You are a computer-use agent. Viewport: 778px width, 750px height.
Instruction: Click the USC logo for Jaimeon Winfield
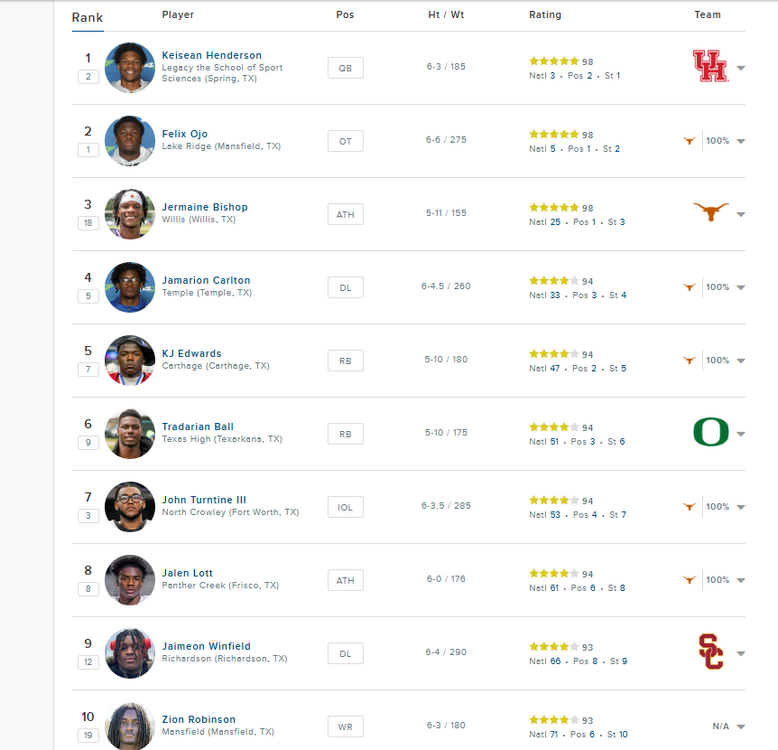(x=710, y=651)
